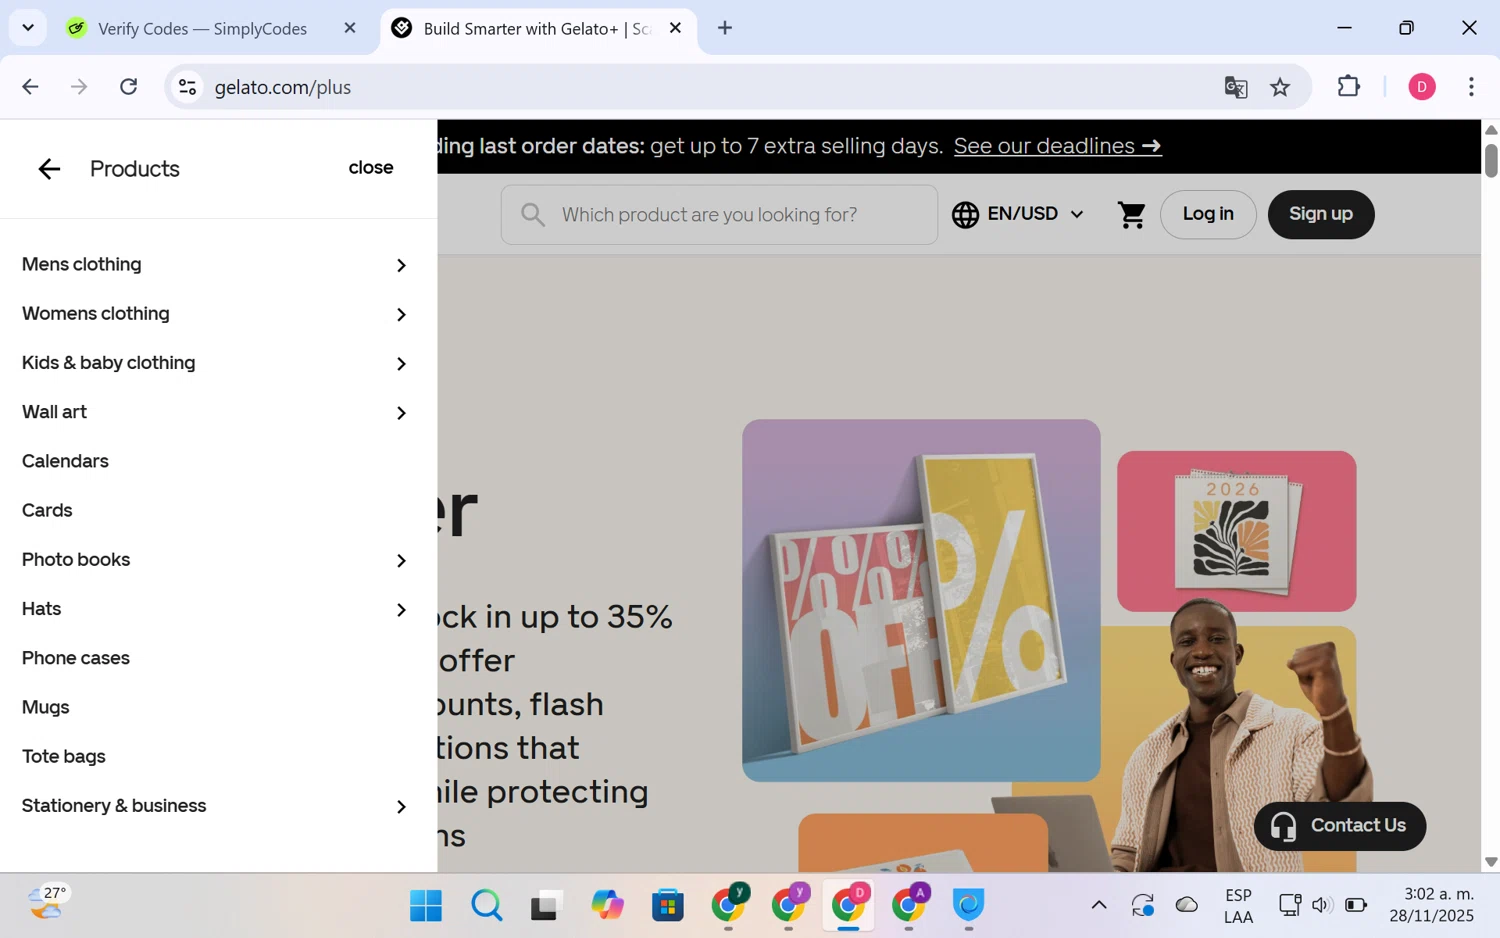This screenshot has height=938, width=1500.
Task: Expand the Photo books chevron
Action: (x=401, y=561)
